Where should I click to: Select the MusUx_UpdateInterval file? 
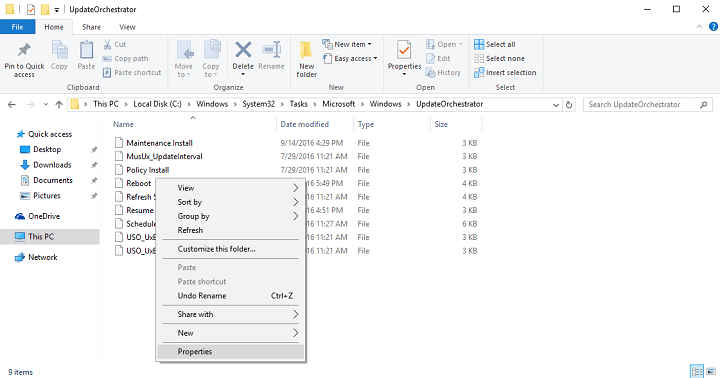164,156
